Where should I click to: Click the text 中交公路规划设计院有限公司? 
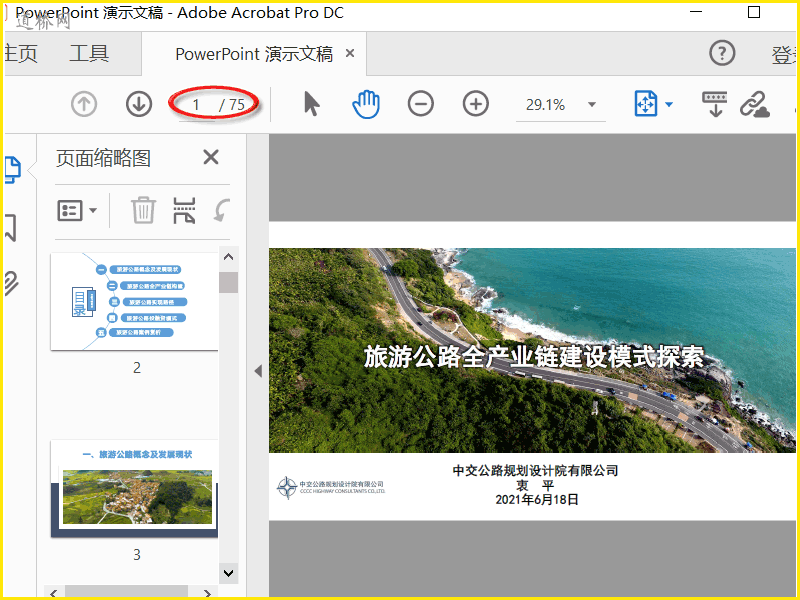pos(535,470)
